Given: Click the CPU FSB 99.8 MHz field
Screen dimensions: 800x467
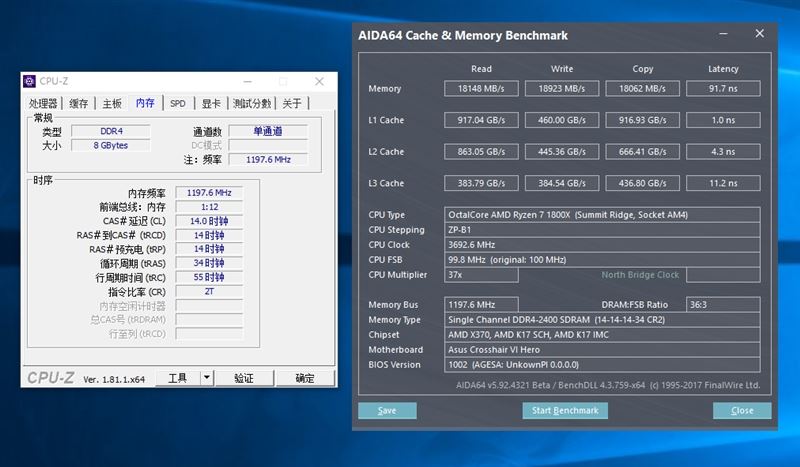Looking at the screenshot, I should pos(602,259).
